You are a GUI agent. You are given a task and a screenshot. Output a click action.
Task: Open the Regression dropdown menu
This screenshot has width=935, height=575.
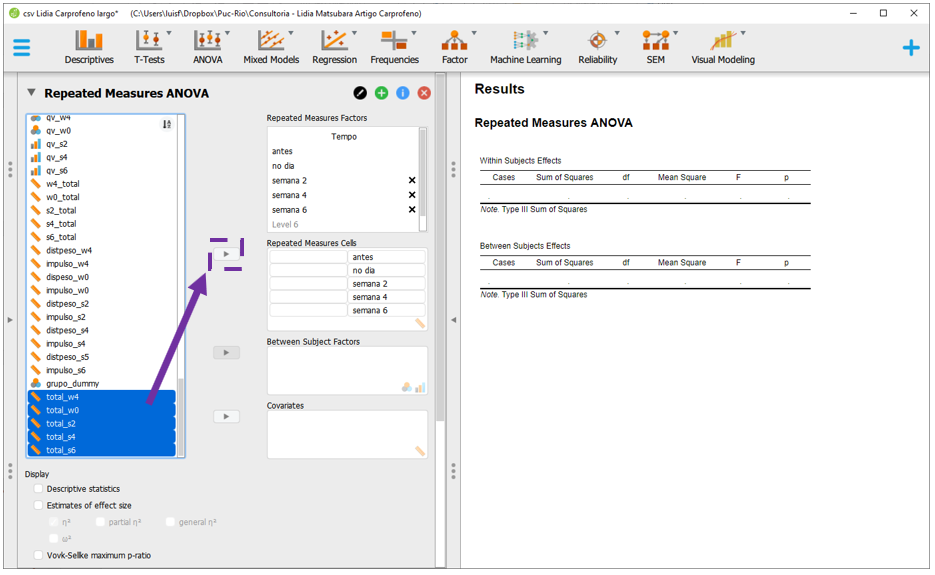click(334, 46)
